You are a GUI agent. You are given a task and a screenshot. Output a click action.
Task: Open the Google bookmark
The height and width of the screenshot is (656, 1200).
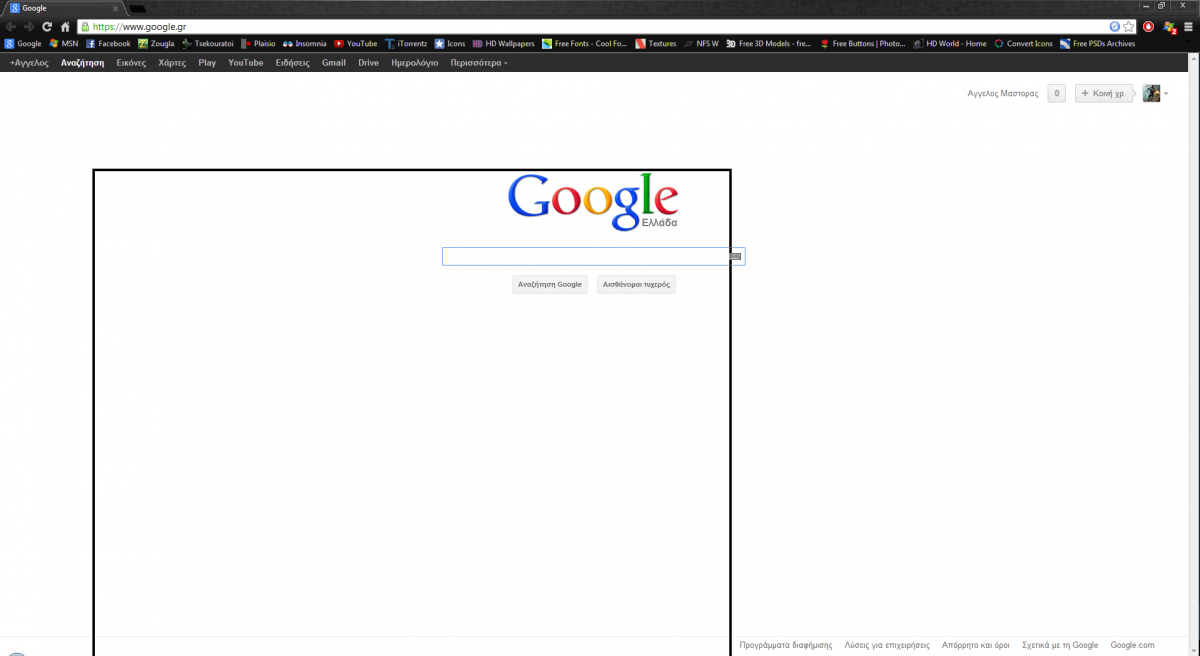tap(24, 44)
